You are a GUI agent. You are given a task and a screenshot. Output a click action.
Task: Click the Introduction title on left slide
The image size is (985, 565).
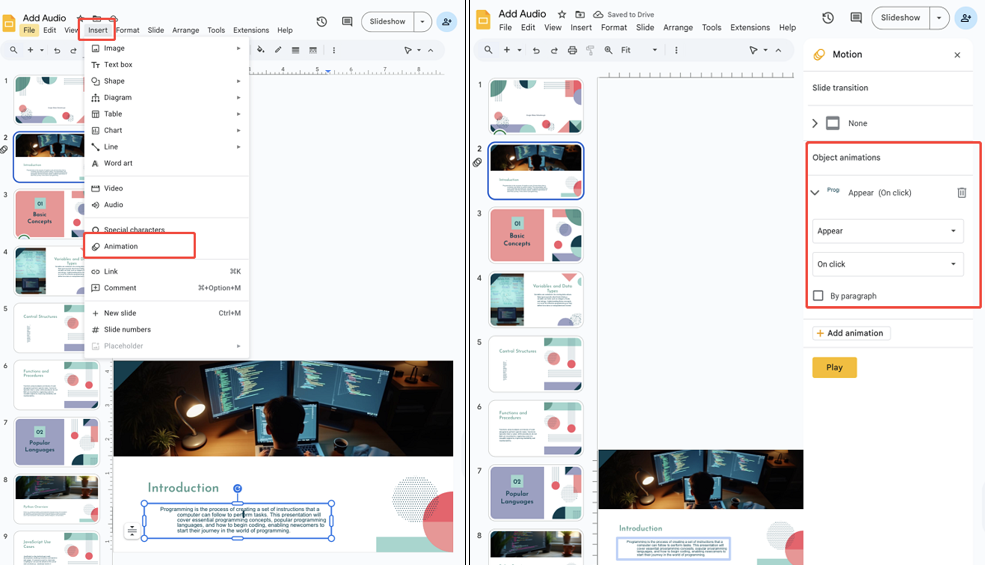tap(183, 487)
